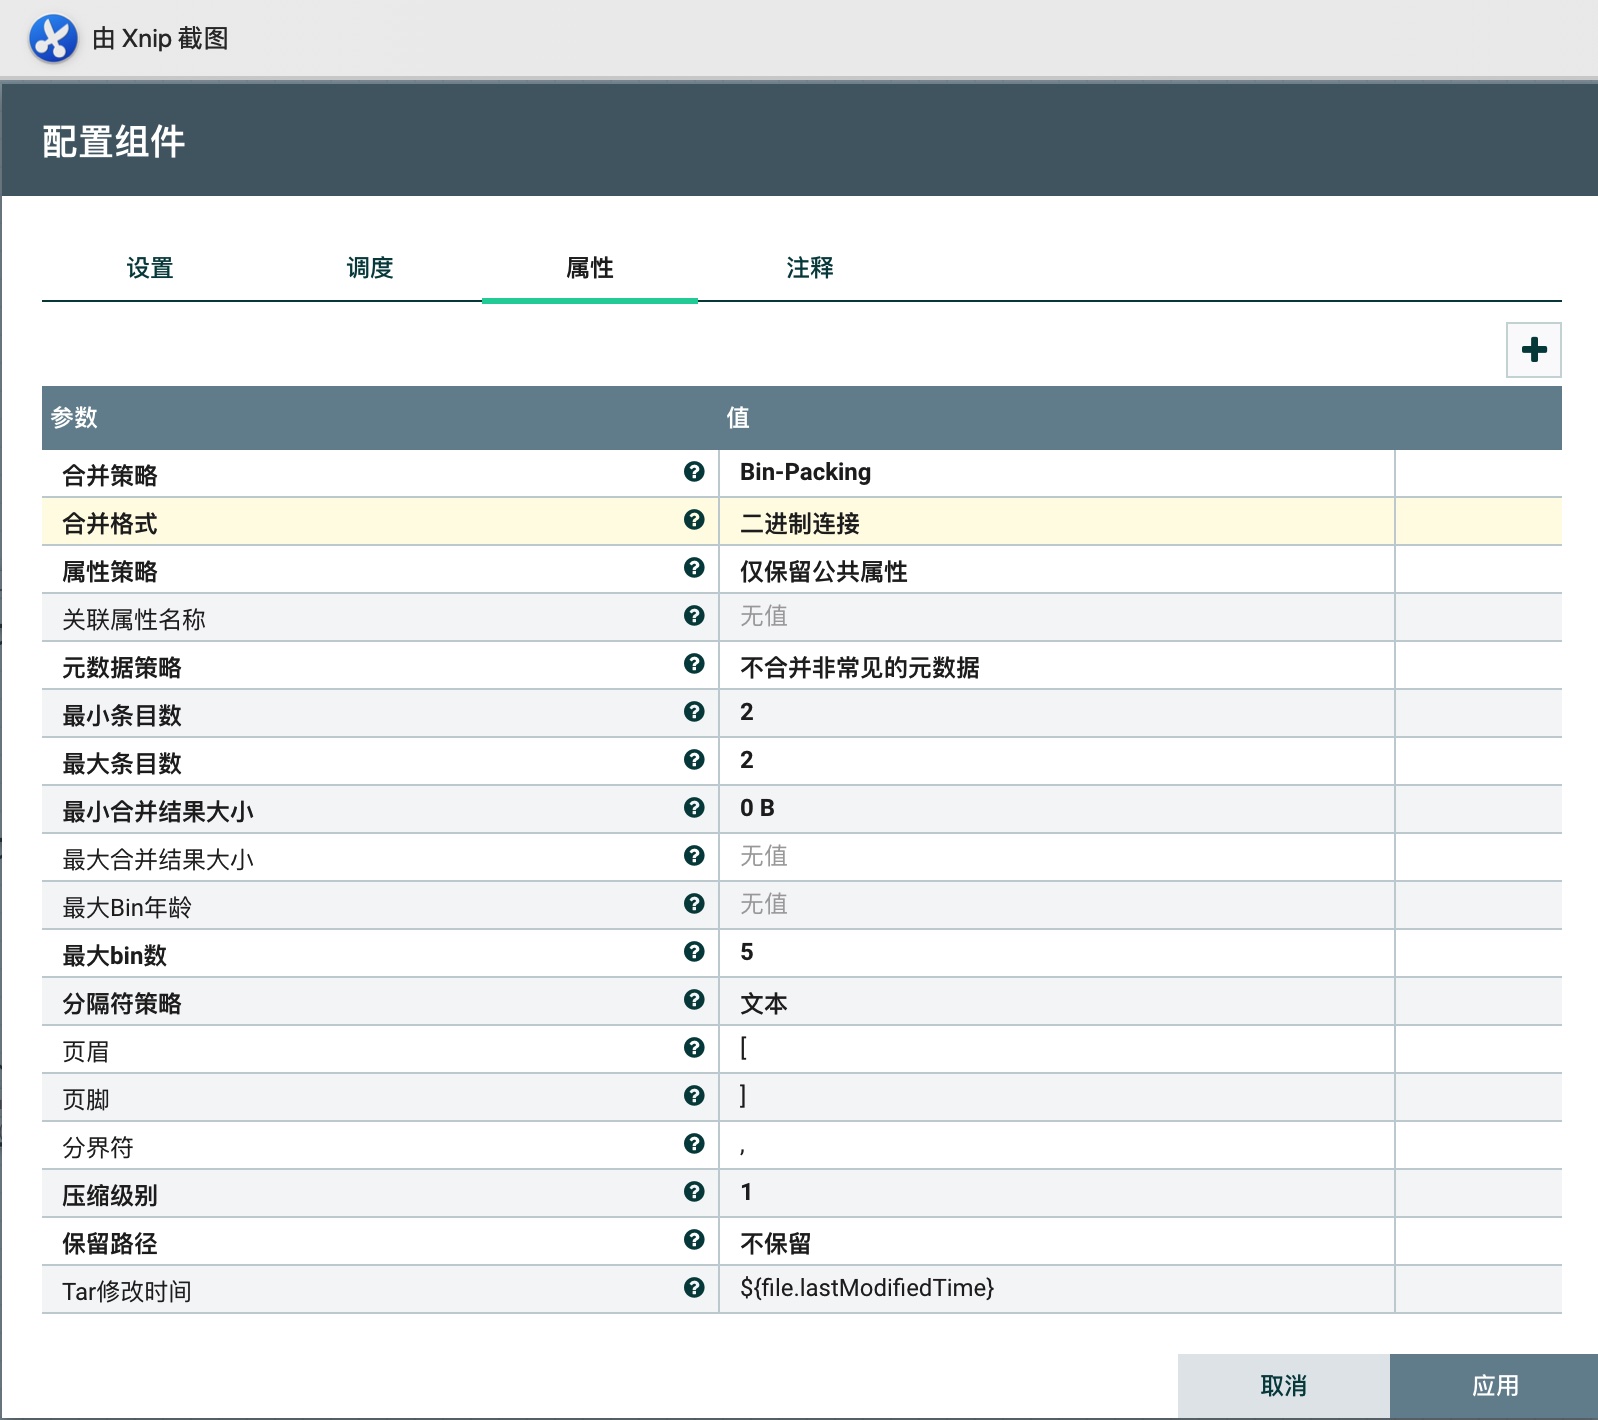The width and height of the screenshot is (1598, 1420).
Task: Click the plus icon to add property
Action: tap(1533, 350)
